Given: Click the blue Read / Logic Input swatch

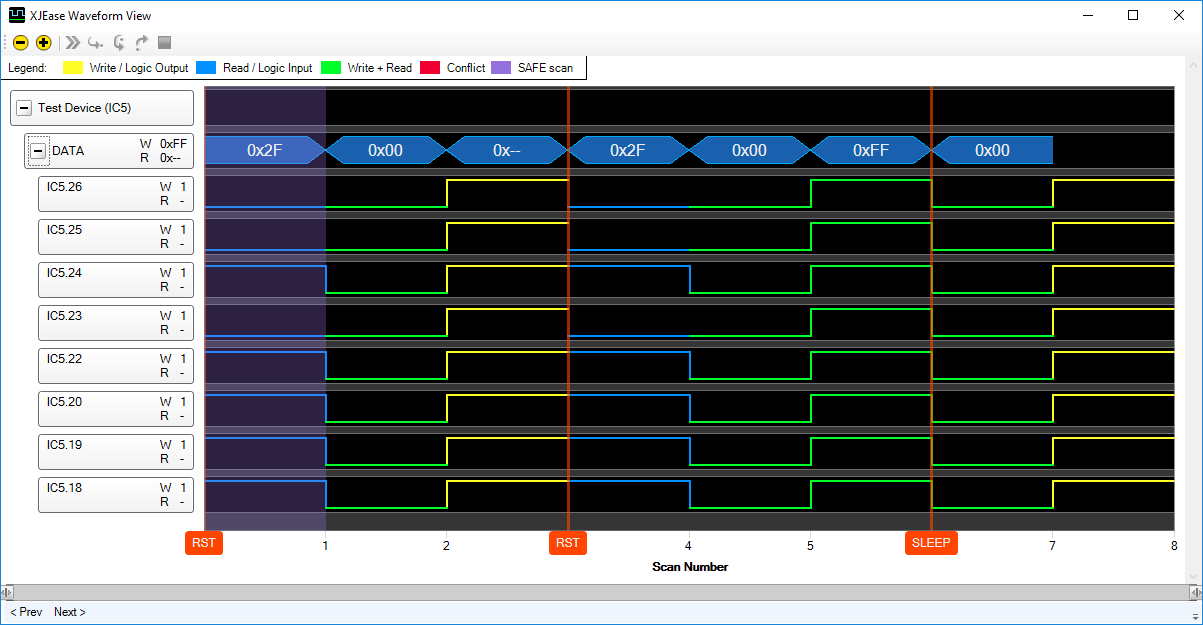Looking at the screenshot, I should point(206,68).
